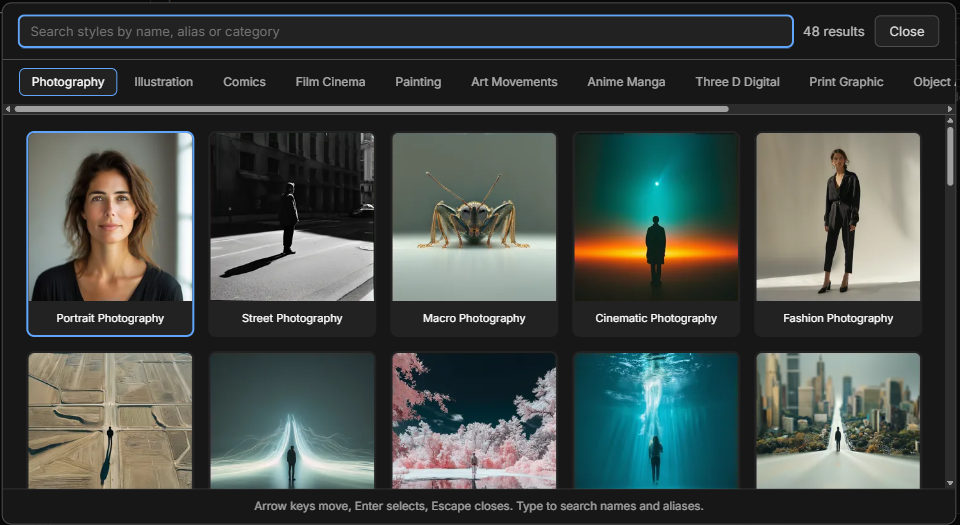Choose the Portrait Photography style card
Screen dimensions: 960x525
(x=110, y=234)
